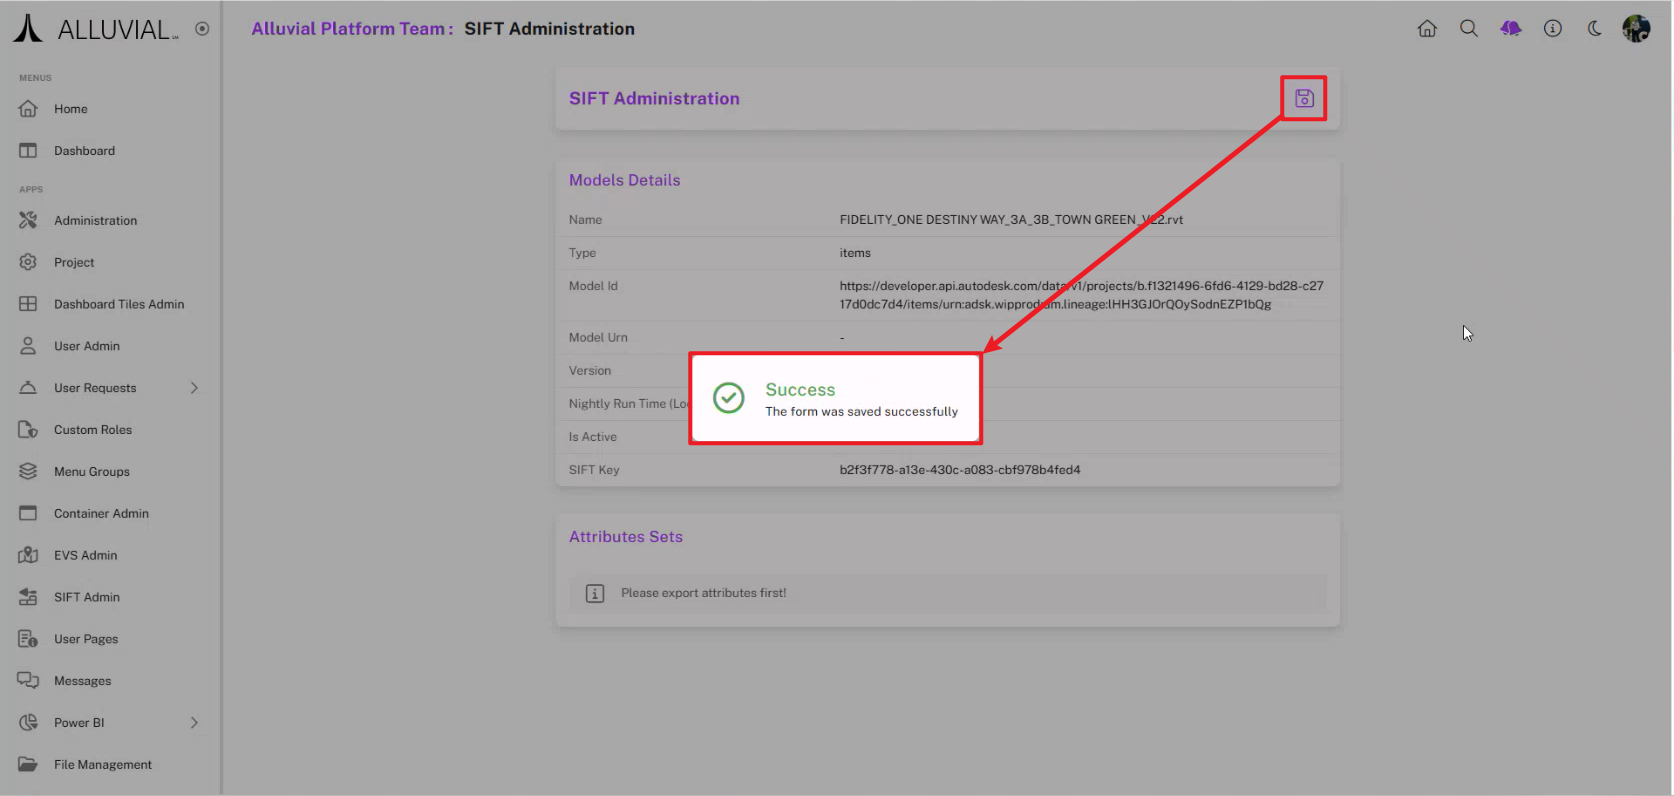Click the home icon in top toolbar
The height and width of the screenshot is (796, 1674).
[x=1427, y=29]
